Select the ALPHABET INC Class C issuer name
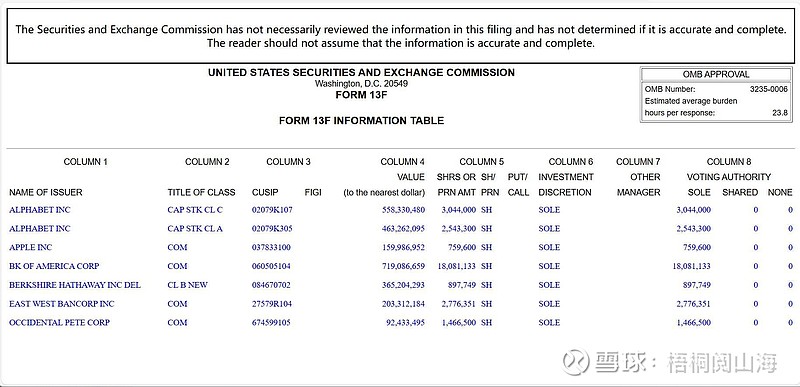Viewport: 800px width, 387px height. pyautogui.click(x=40, y=210)
